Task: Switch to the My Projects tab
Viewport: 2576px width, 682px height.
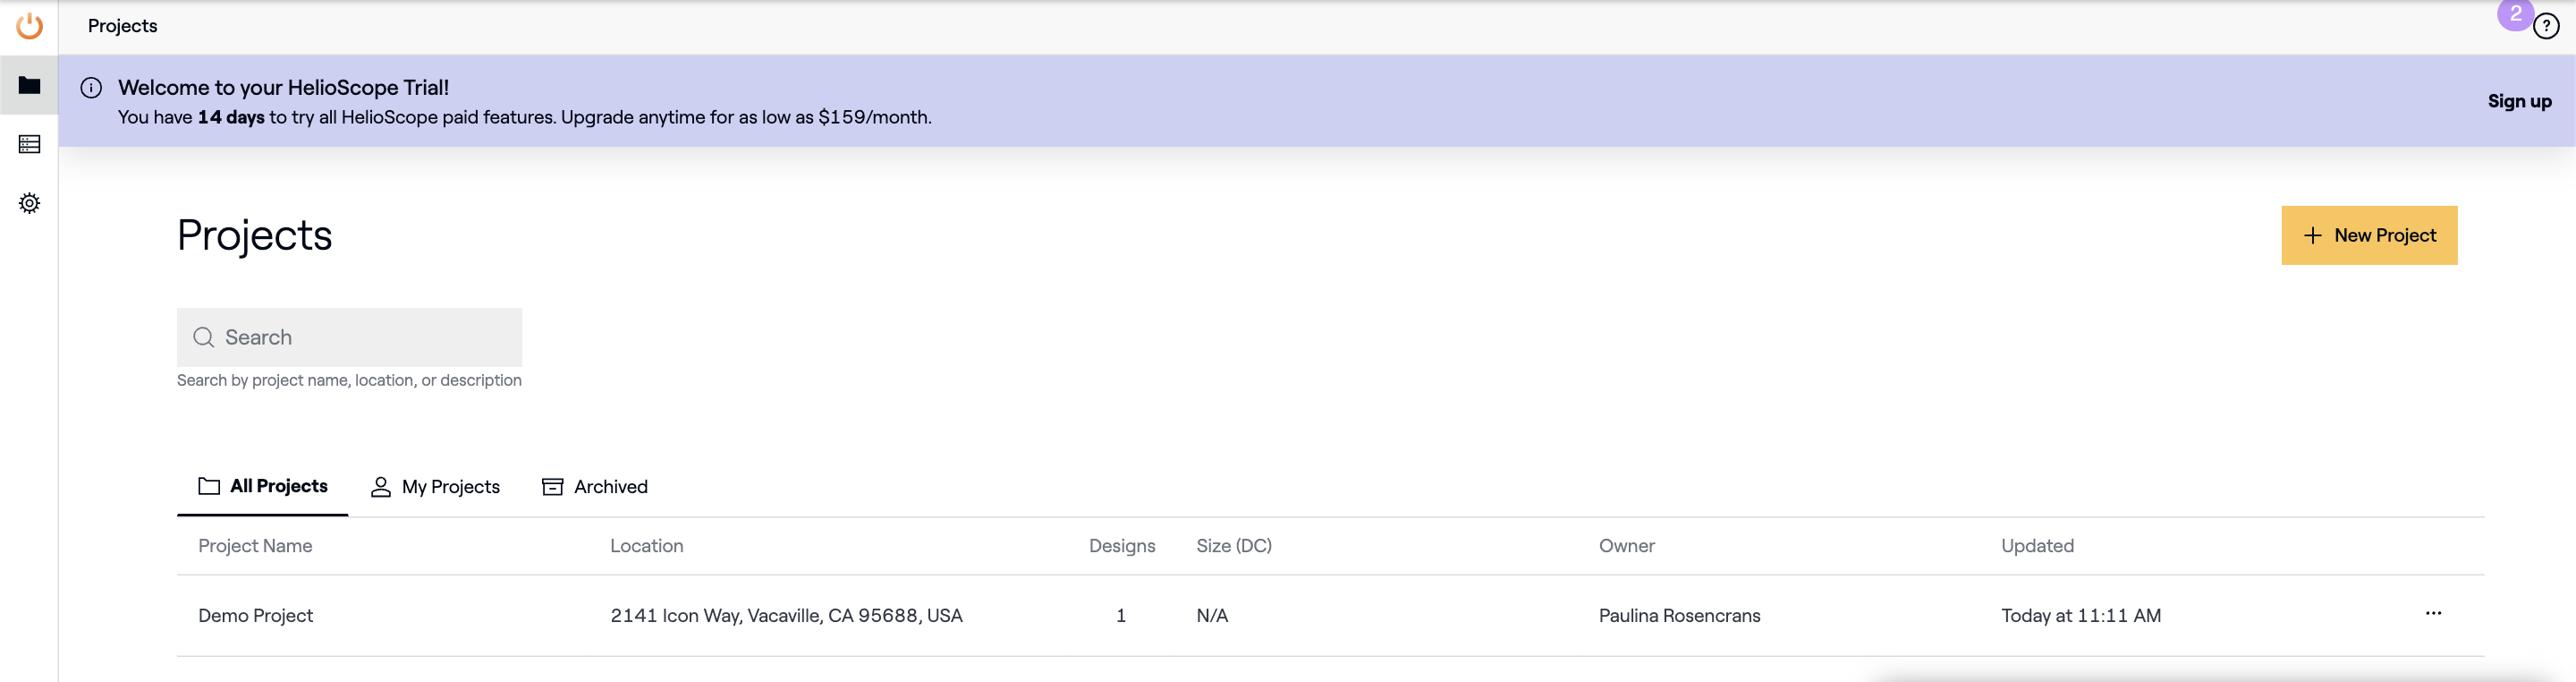Action: point(435,487)
